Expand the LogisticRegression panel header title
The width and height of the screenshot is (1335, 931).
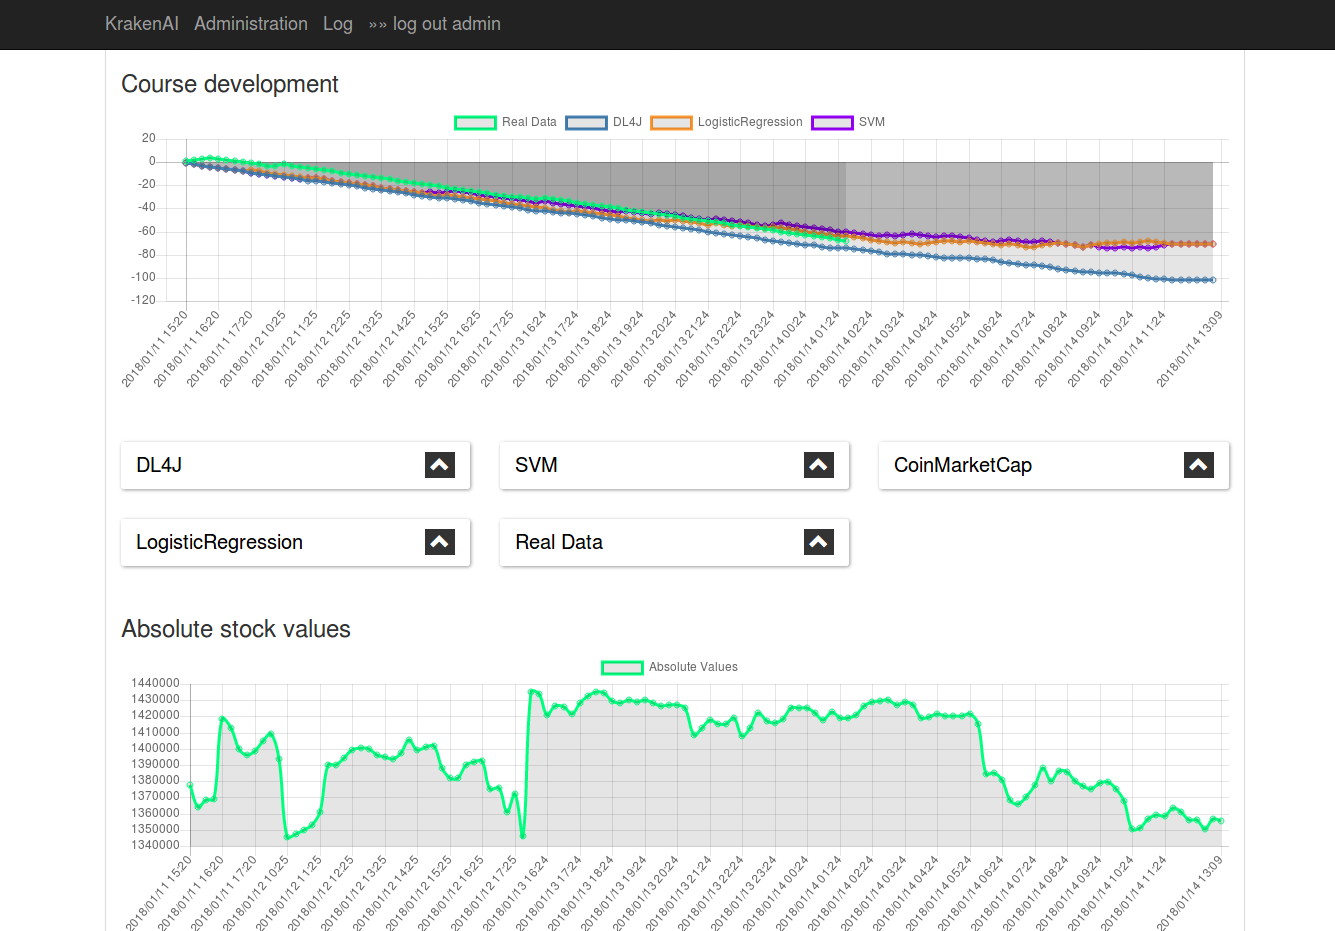[219, 542]
